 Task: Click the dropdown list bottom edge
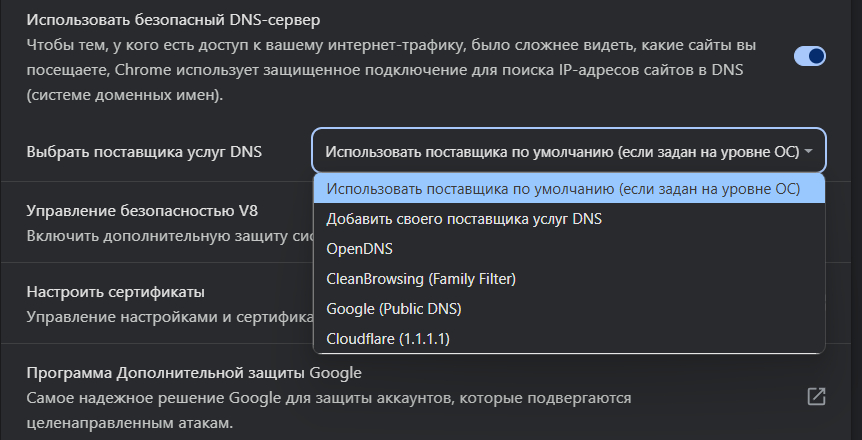(x=569, y=352)
